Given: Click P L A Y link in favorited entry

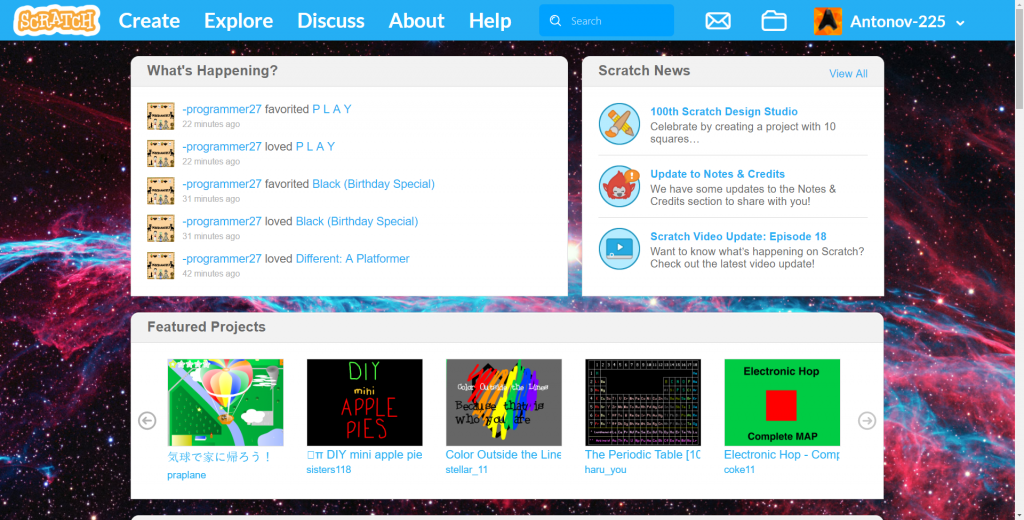Looking at the screenshot, I should 332,109.
